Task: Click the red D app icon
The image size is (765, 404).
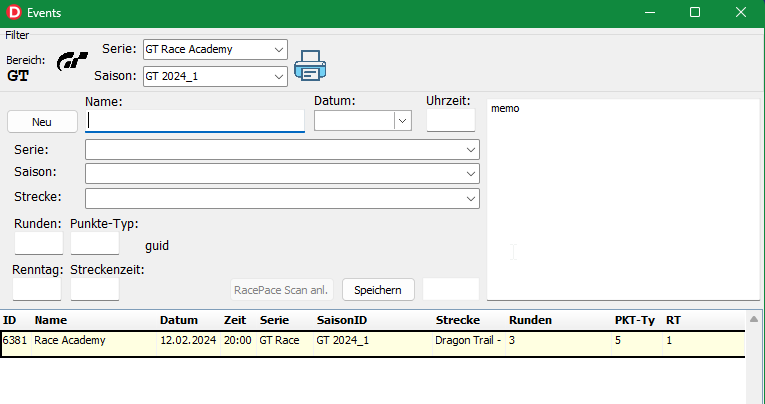Action: pos(13,12)
